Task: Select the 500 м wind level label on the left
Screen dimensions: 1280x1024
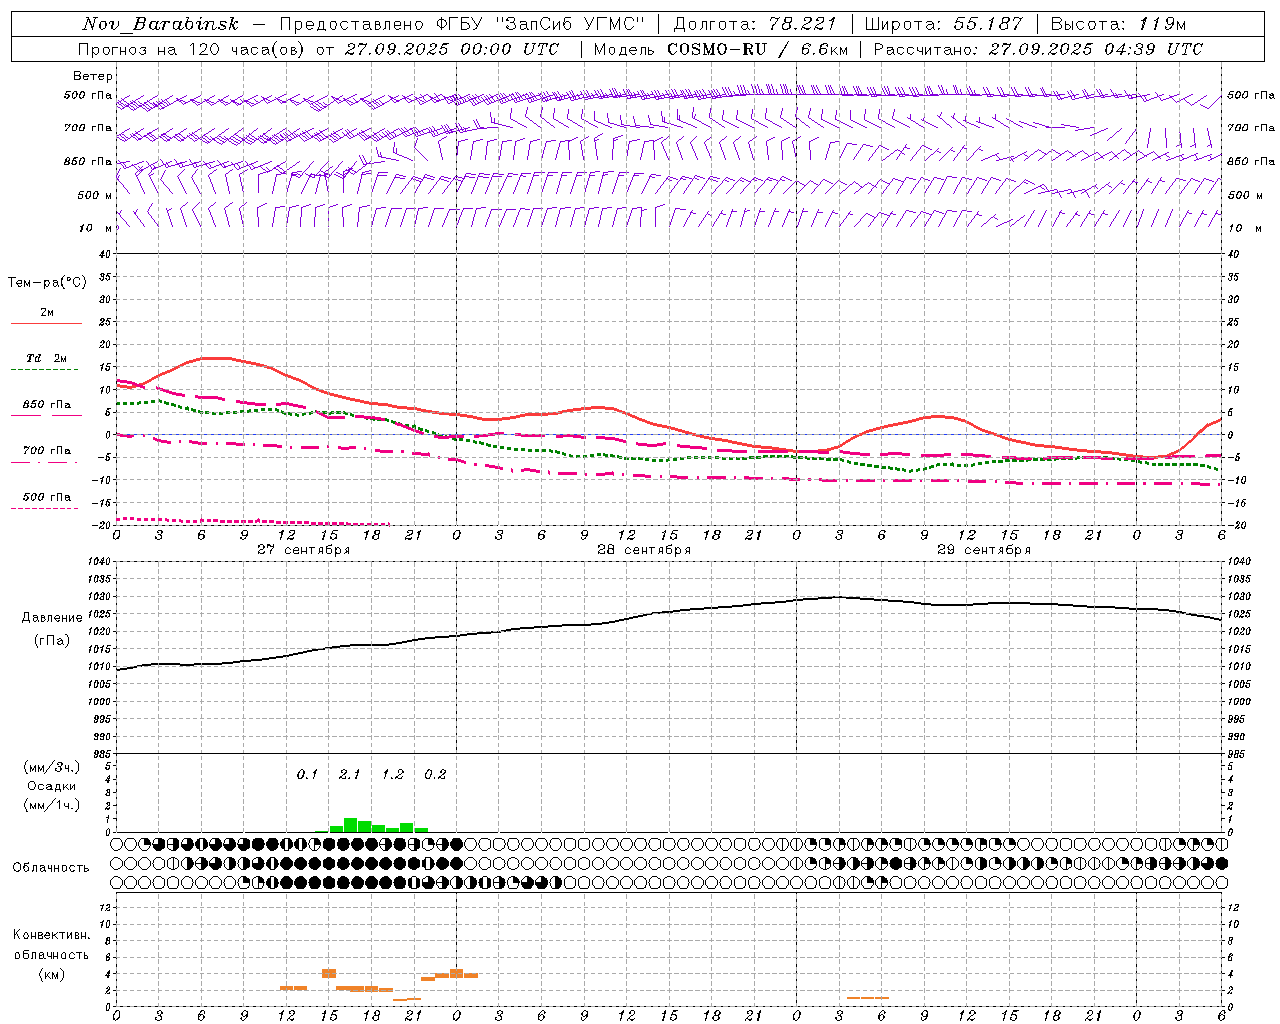Action: pos(95,195)
